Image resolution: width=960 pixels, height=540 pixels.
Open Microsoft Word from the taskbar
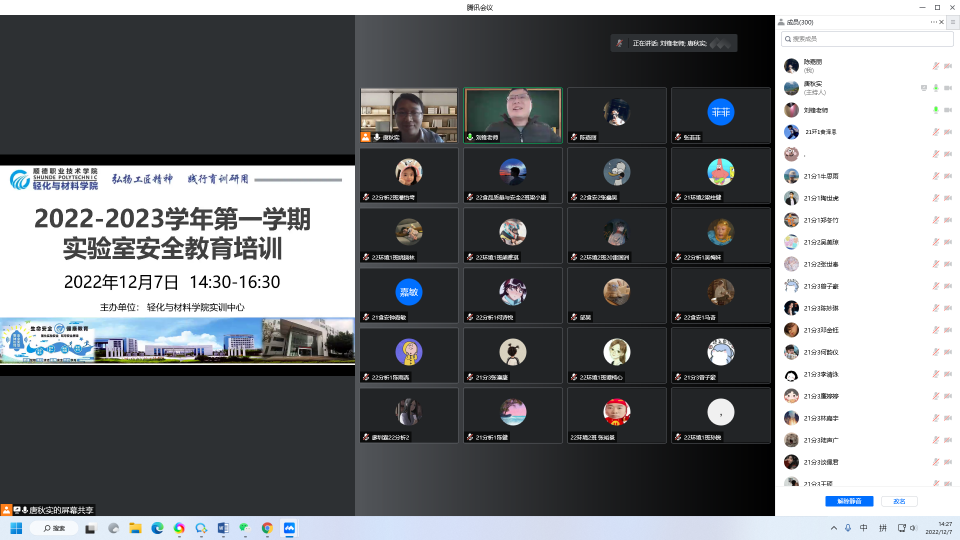(223, 528)
